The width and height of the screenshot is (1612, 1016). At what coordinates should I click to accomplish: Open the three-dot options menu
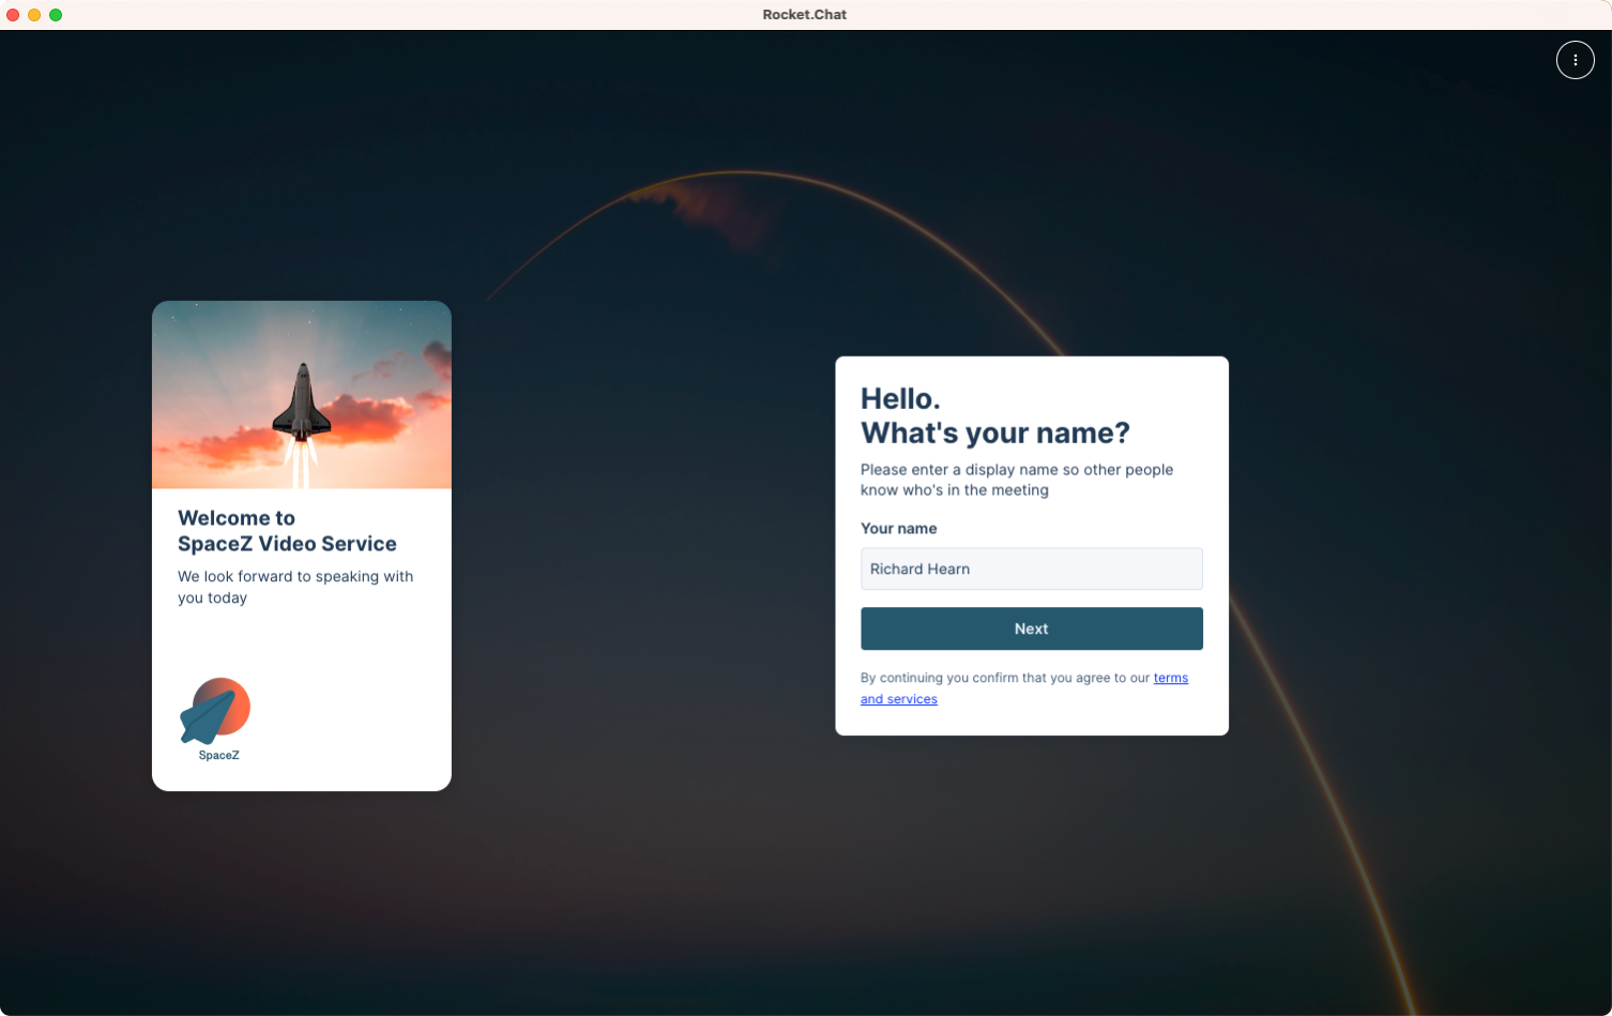point(1574,60)
